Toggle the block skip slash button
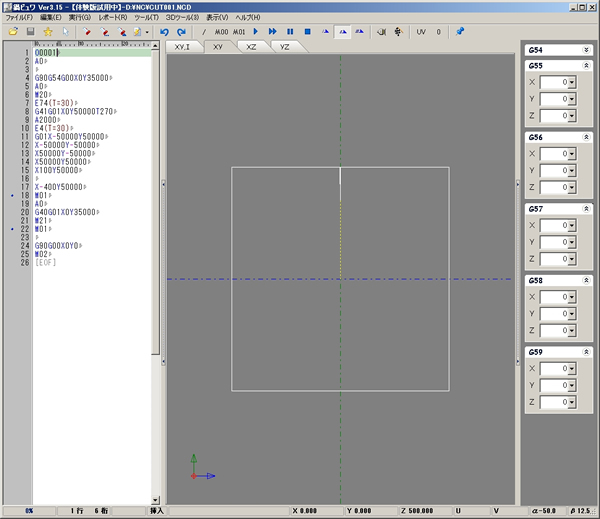The image size is (600, 519). (204, 32)
